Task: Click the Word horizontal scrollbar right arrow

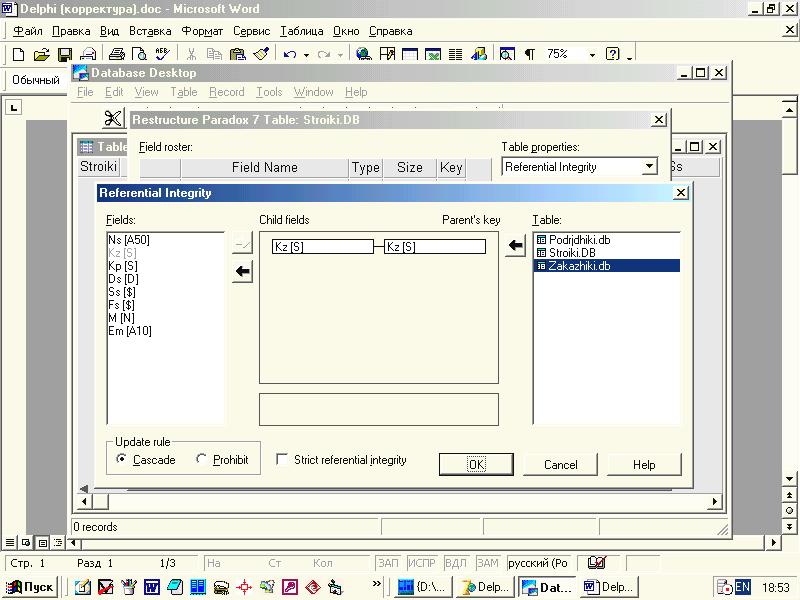Action: [x=773, y=542]
